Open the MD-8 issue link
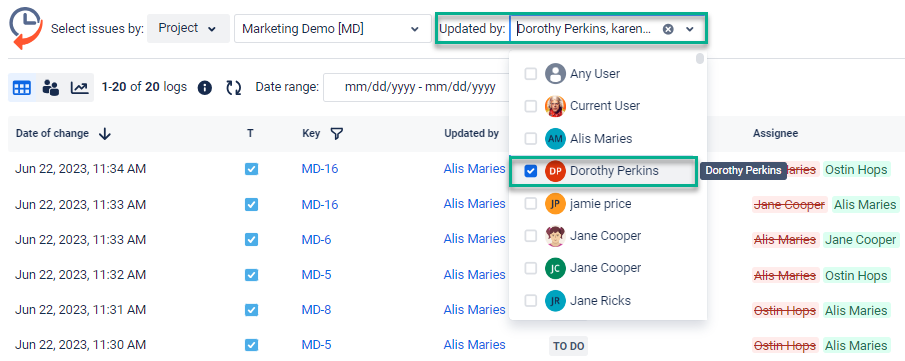 [x=316, y=310]
